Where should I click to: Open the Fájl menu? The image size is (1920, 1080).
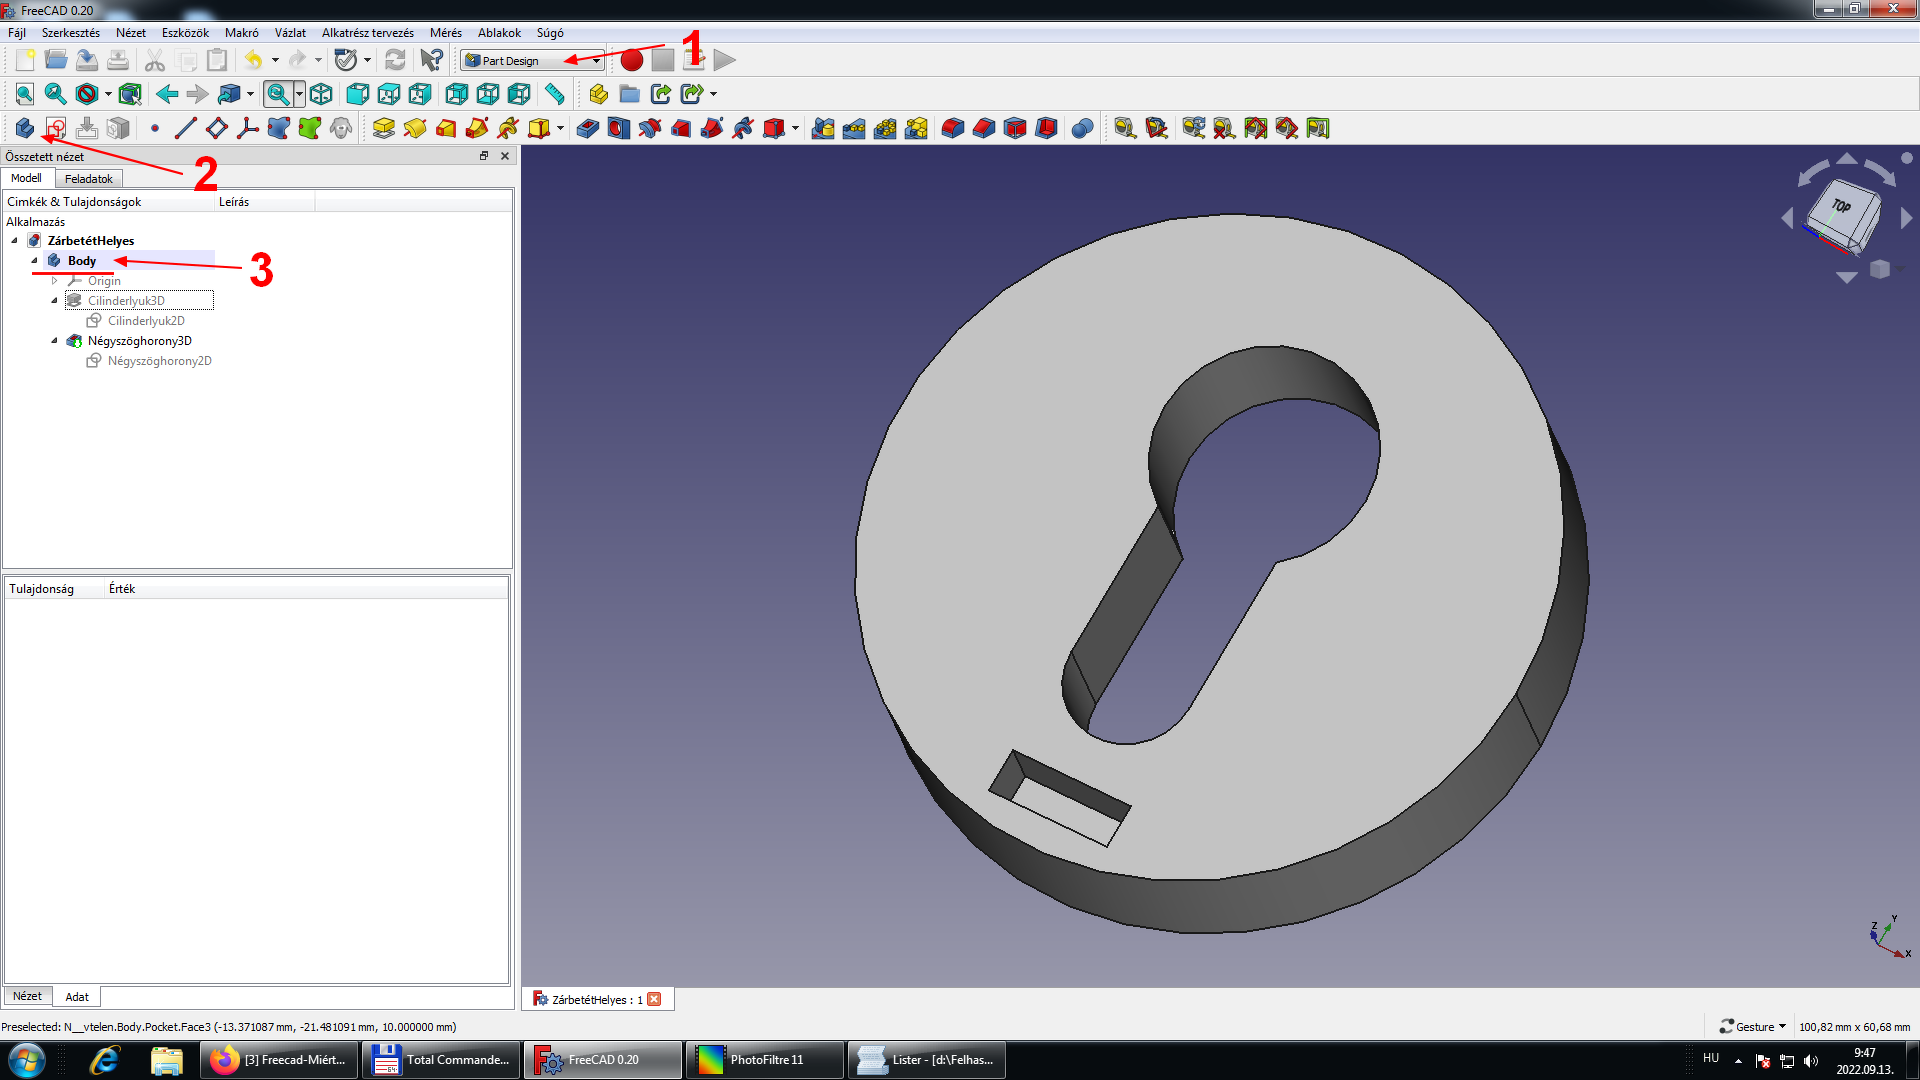click(x=17, y=33)
